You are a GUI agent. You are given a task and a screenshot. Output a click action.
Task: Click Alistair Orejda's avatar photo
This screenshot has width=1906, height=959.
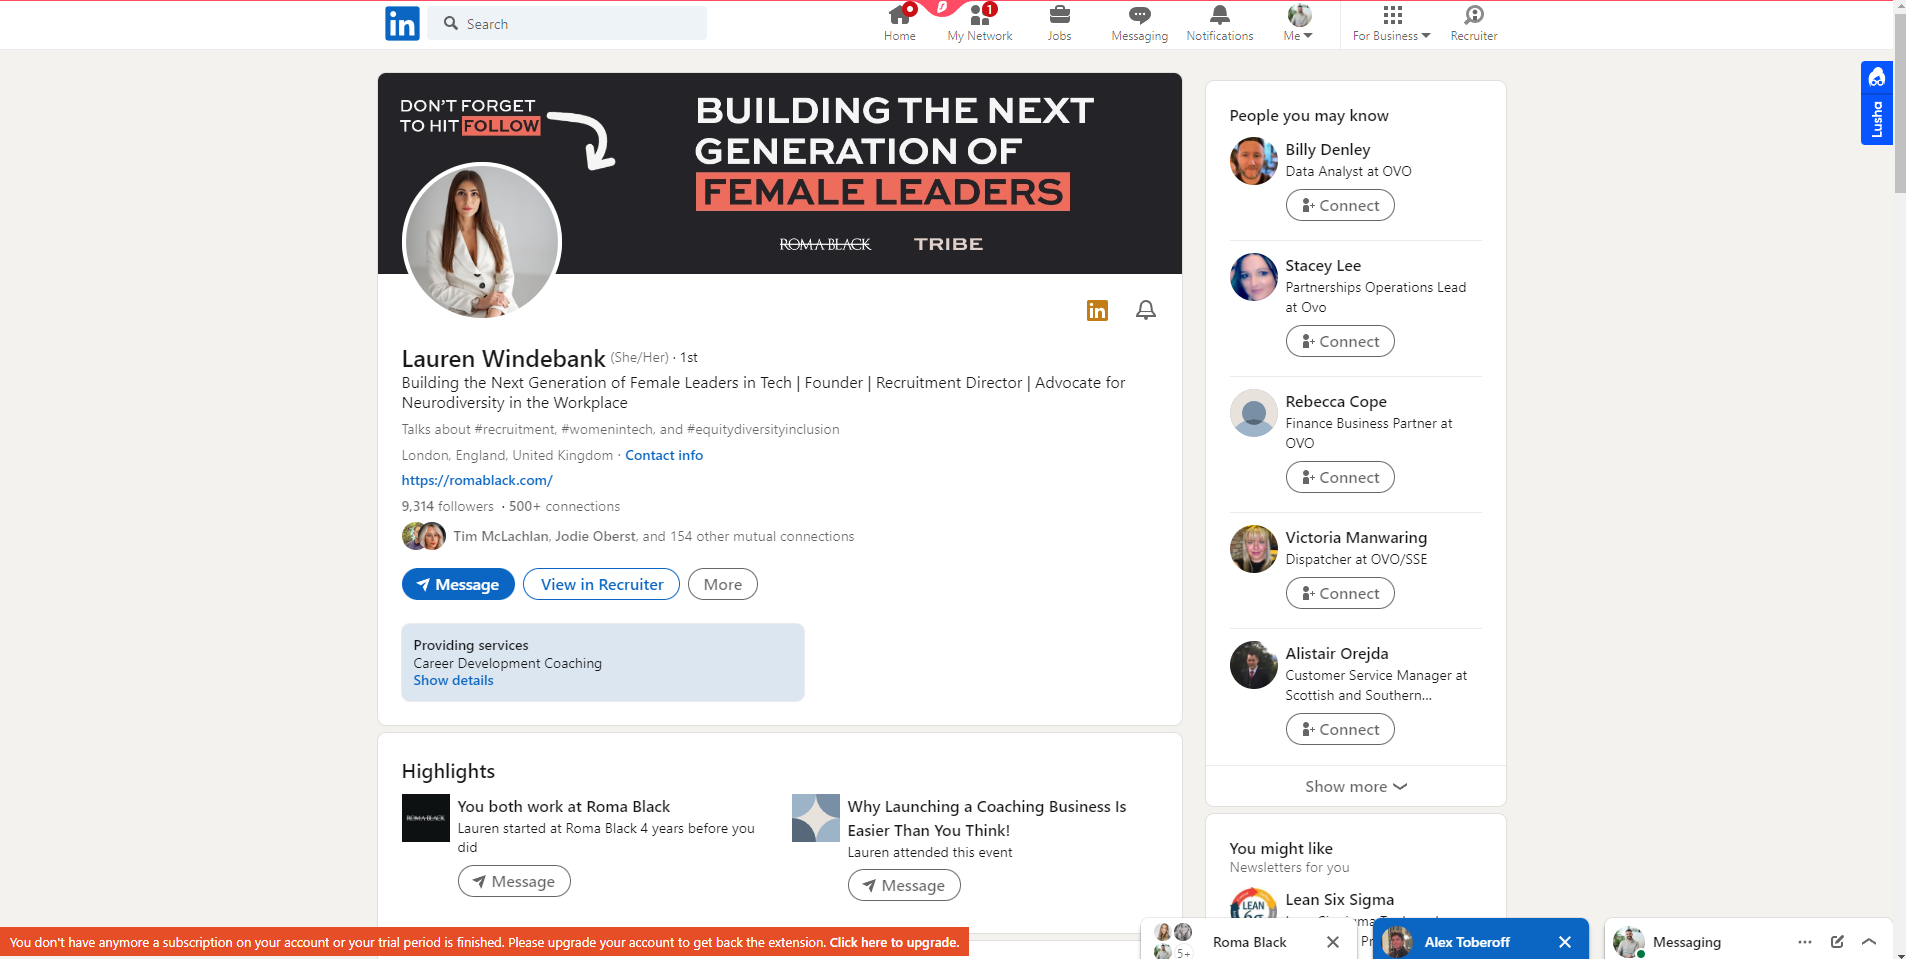point(1254,665)
